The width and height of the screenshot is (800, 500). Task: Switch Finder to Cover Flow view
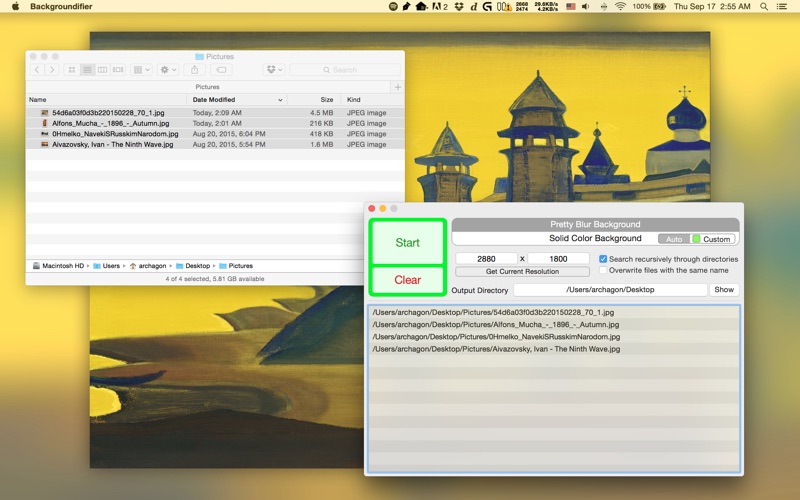click(118, 70)
